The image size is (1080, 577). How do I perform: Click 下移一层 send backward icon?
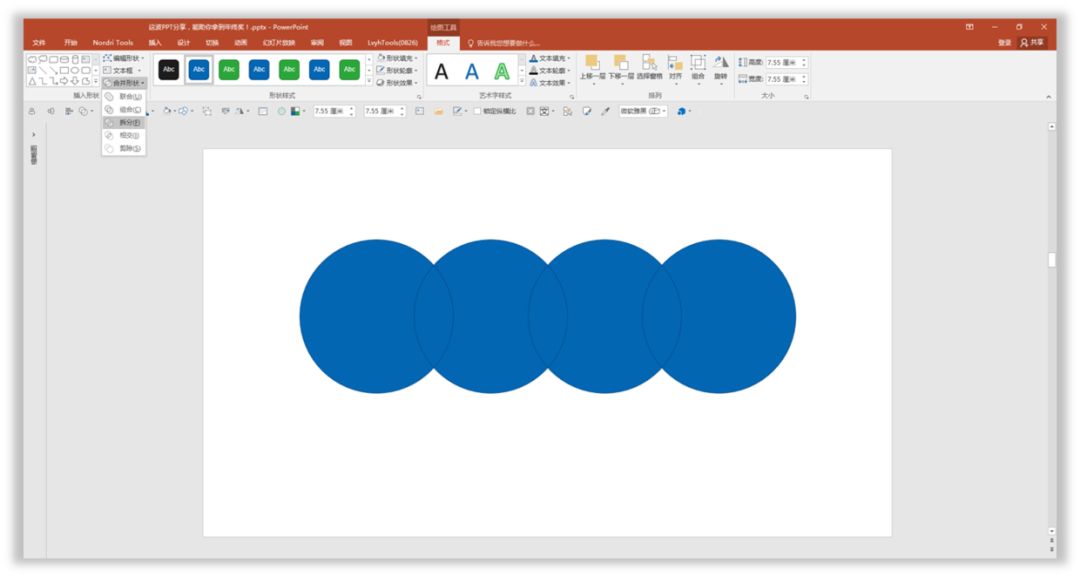pyautogui.click(x=621, y=63)
